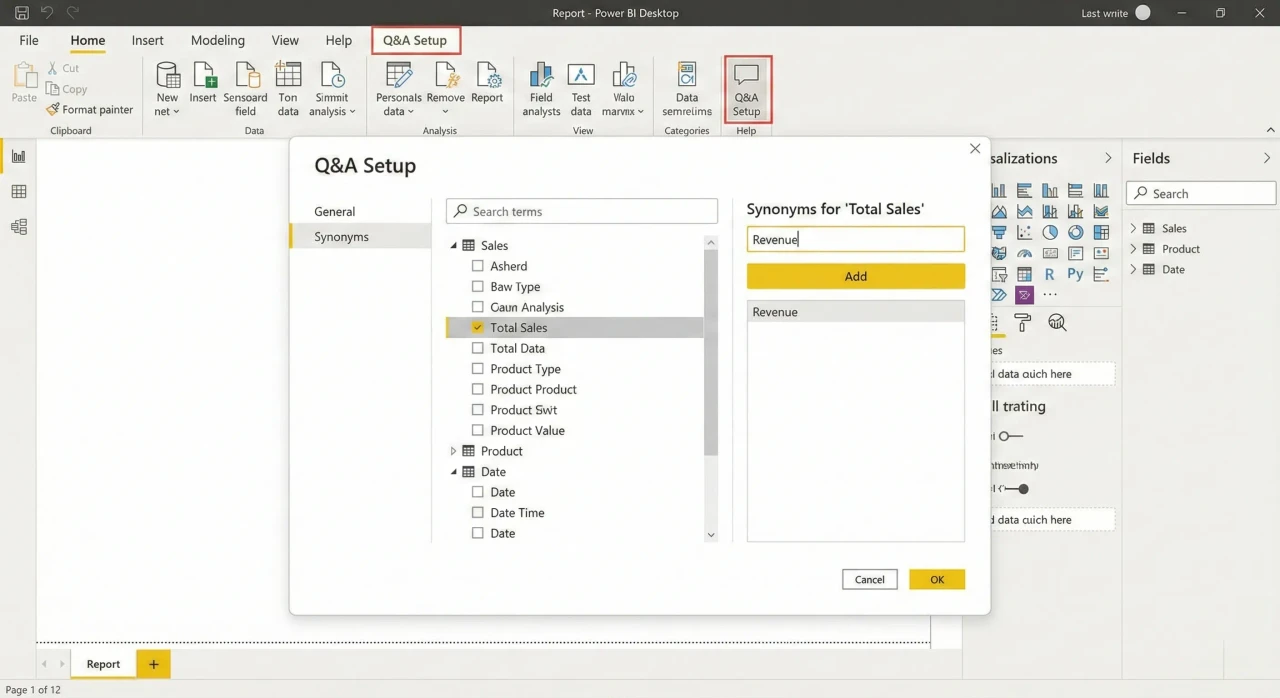Collapse the Visualizations pane chevron
Image resolution: width=1280 pixels, height=698 pixels.
[x=1108, y=158]
